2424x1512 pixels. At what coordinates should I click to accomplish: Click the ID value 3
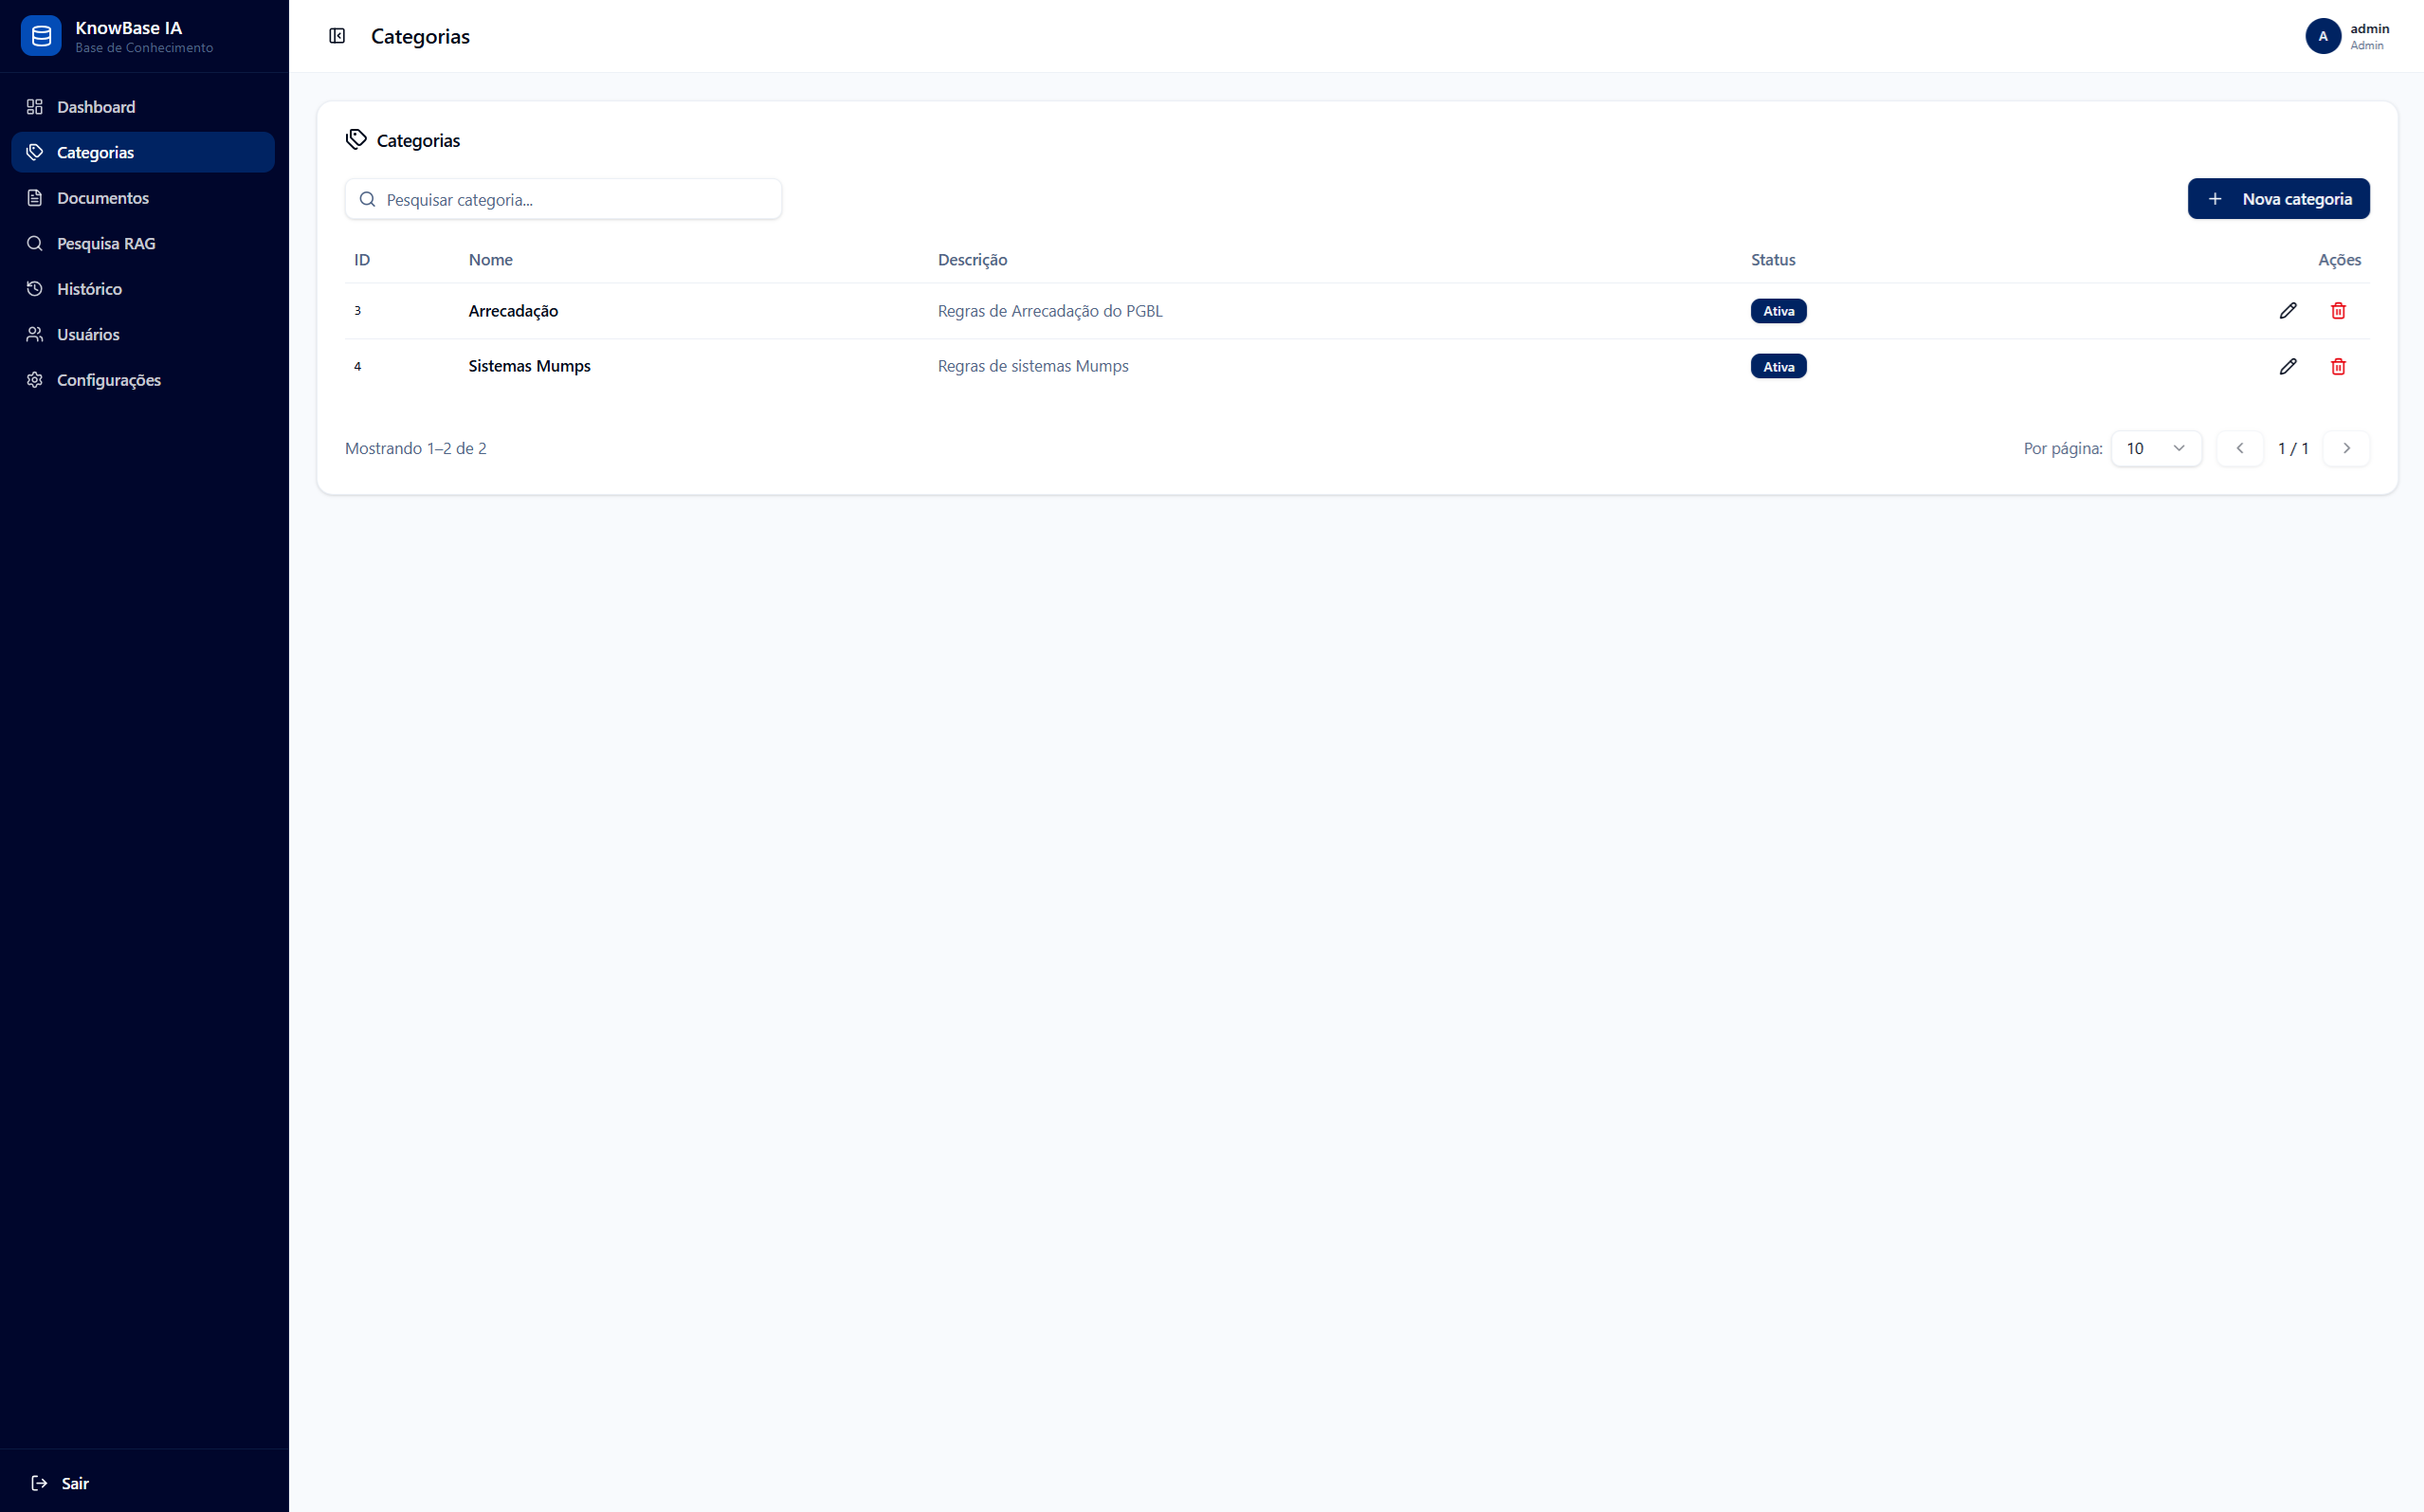pyautogui.click(x=357, y=311)
